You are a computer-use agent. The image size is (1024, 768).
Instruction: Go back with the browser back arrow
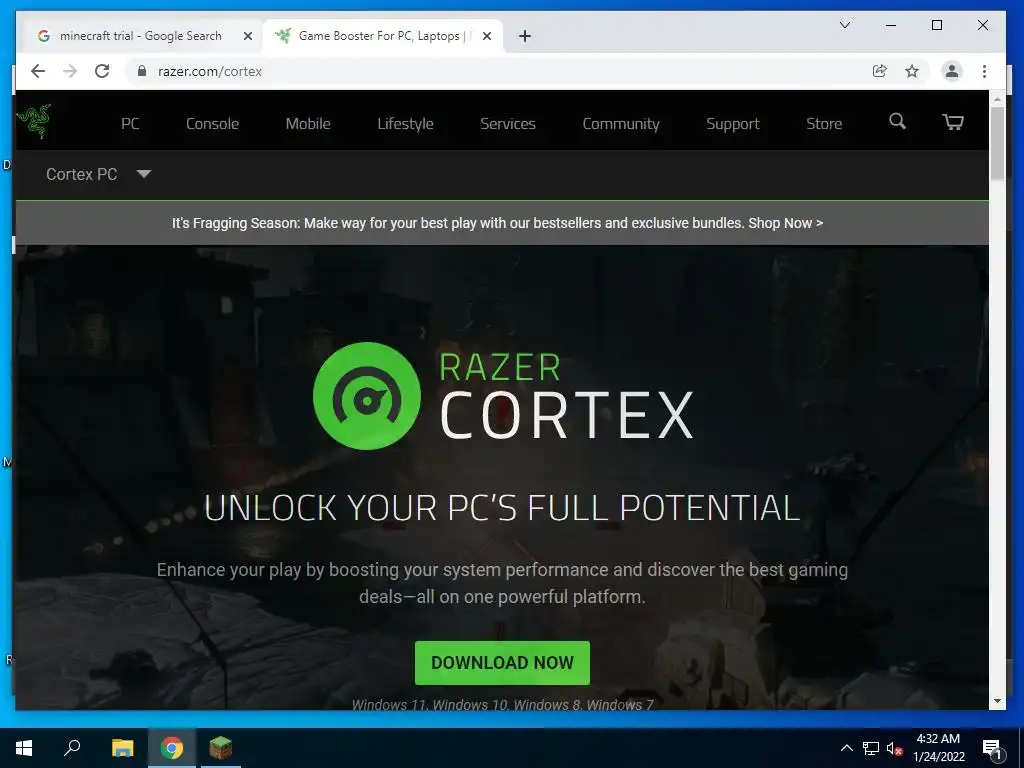38,71
